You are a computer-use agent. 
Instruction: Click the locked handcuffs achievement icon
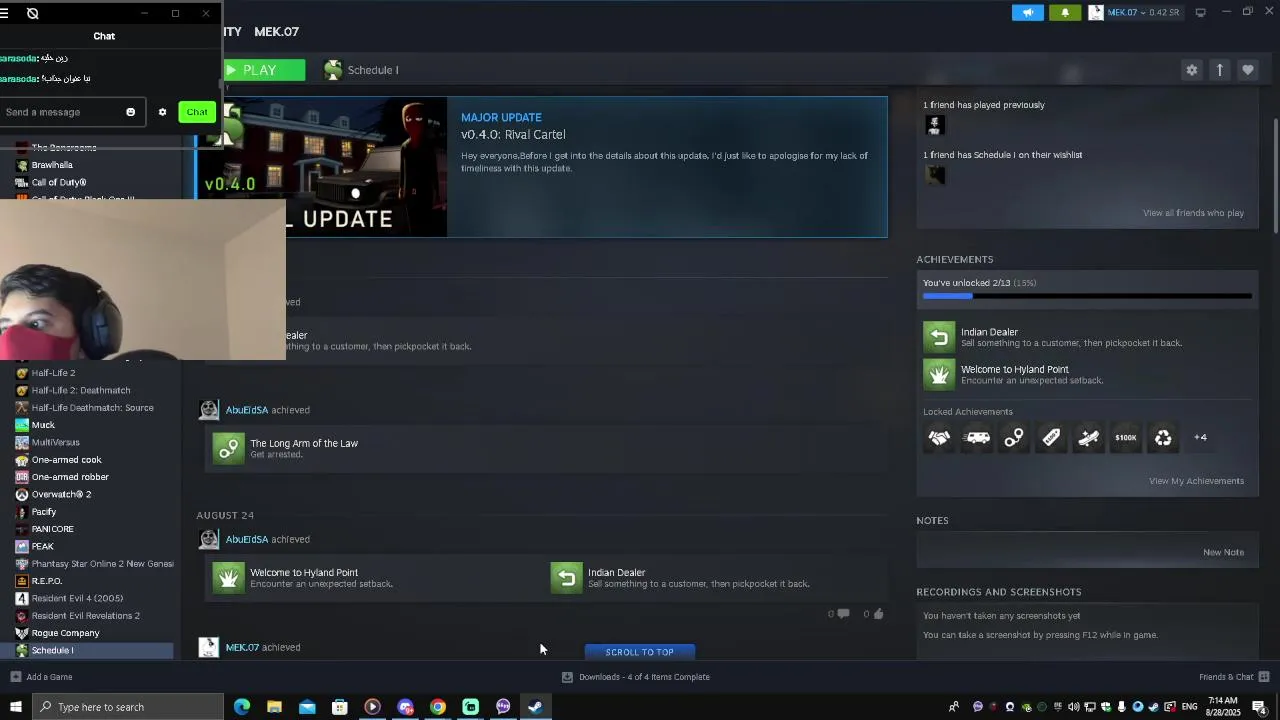(x=1014, y=437)
